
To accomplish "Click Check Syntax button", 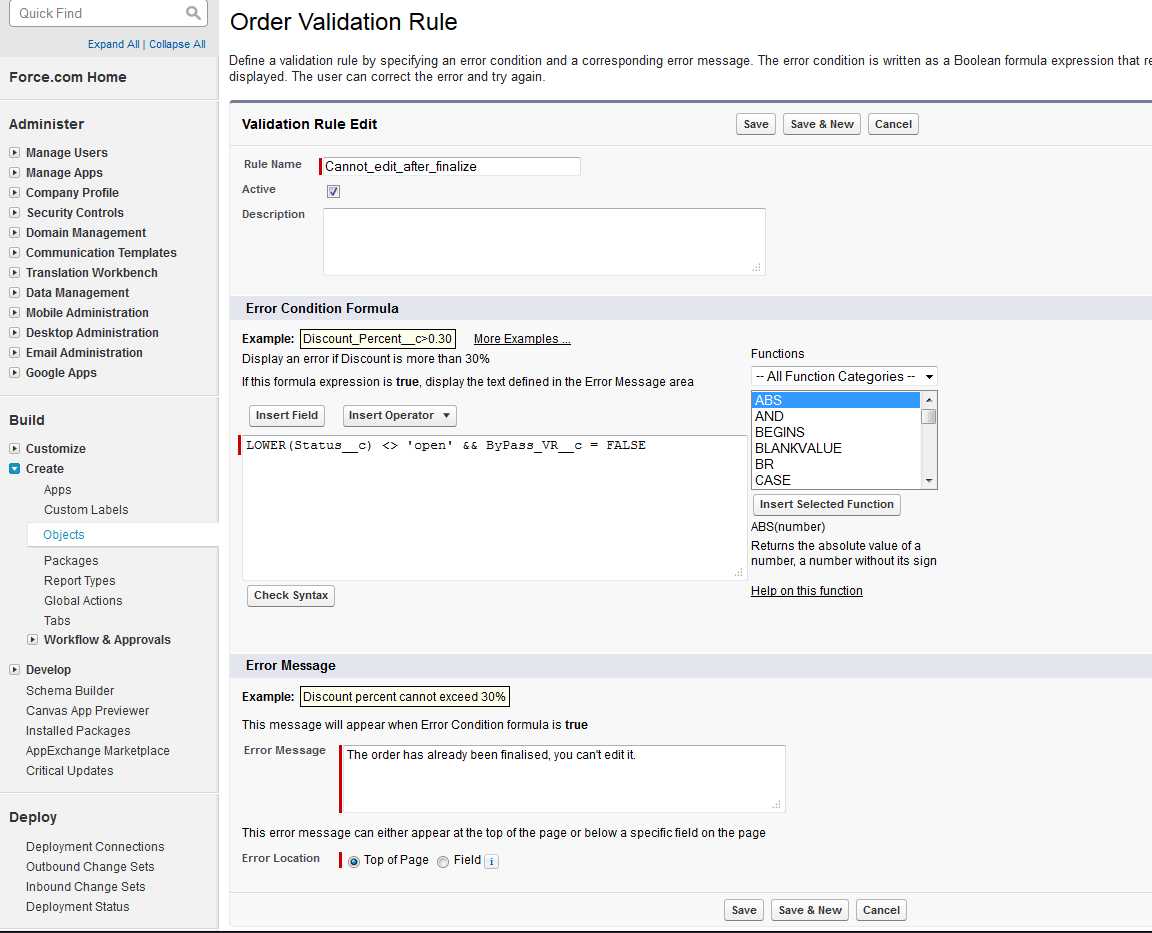I will tap(291, 595).
